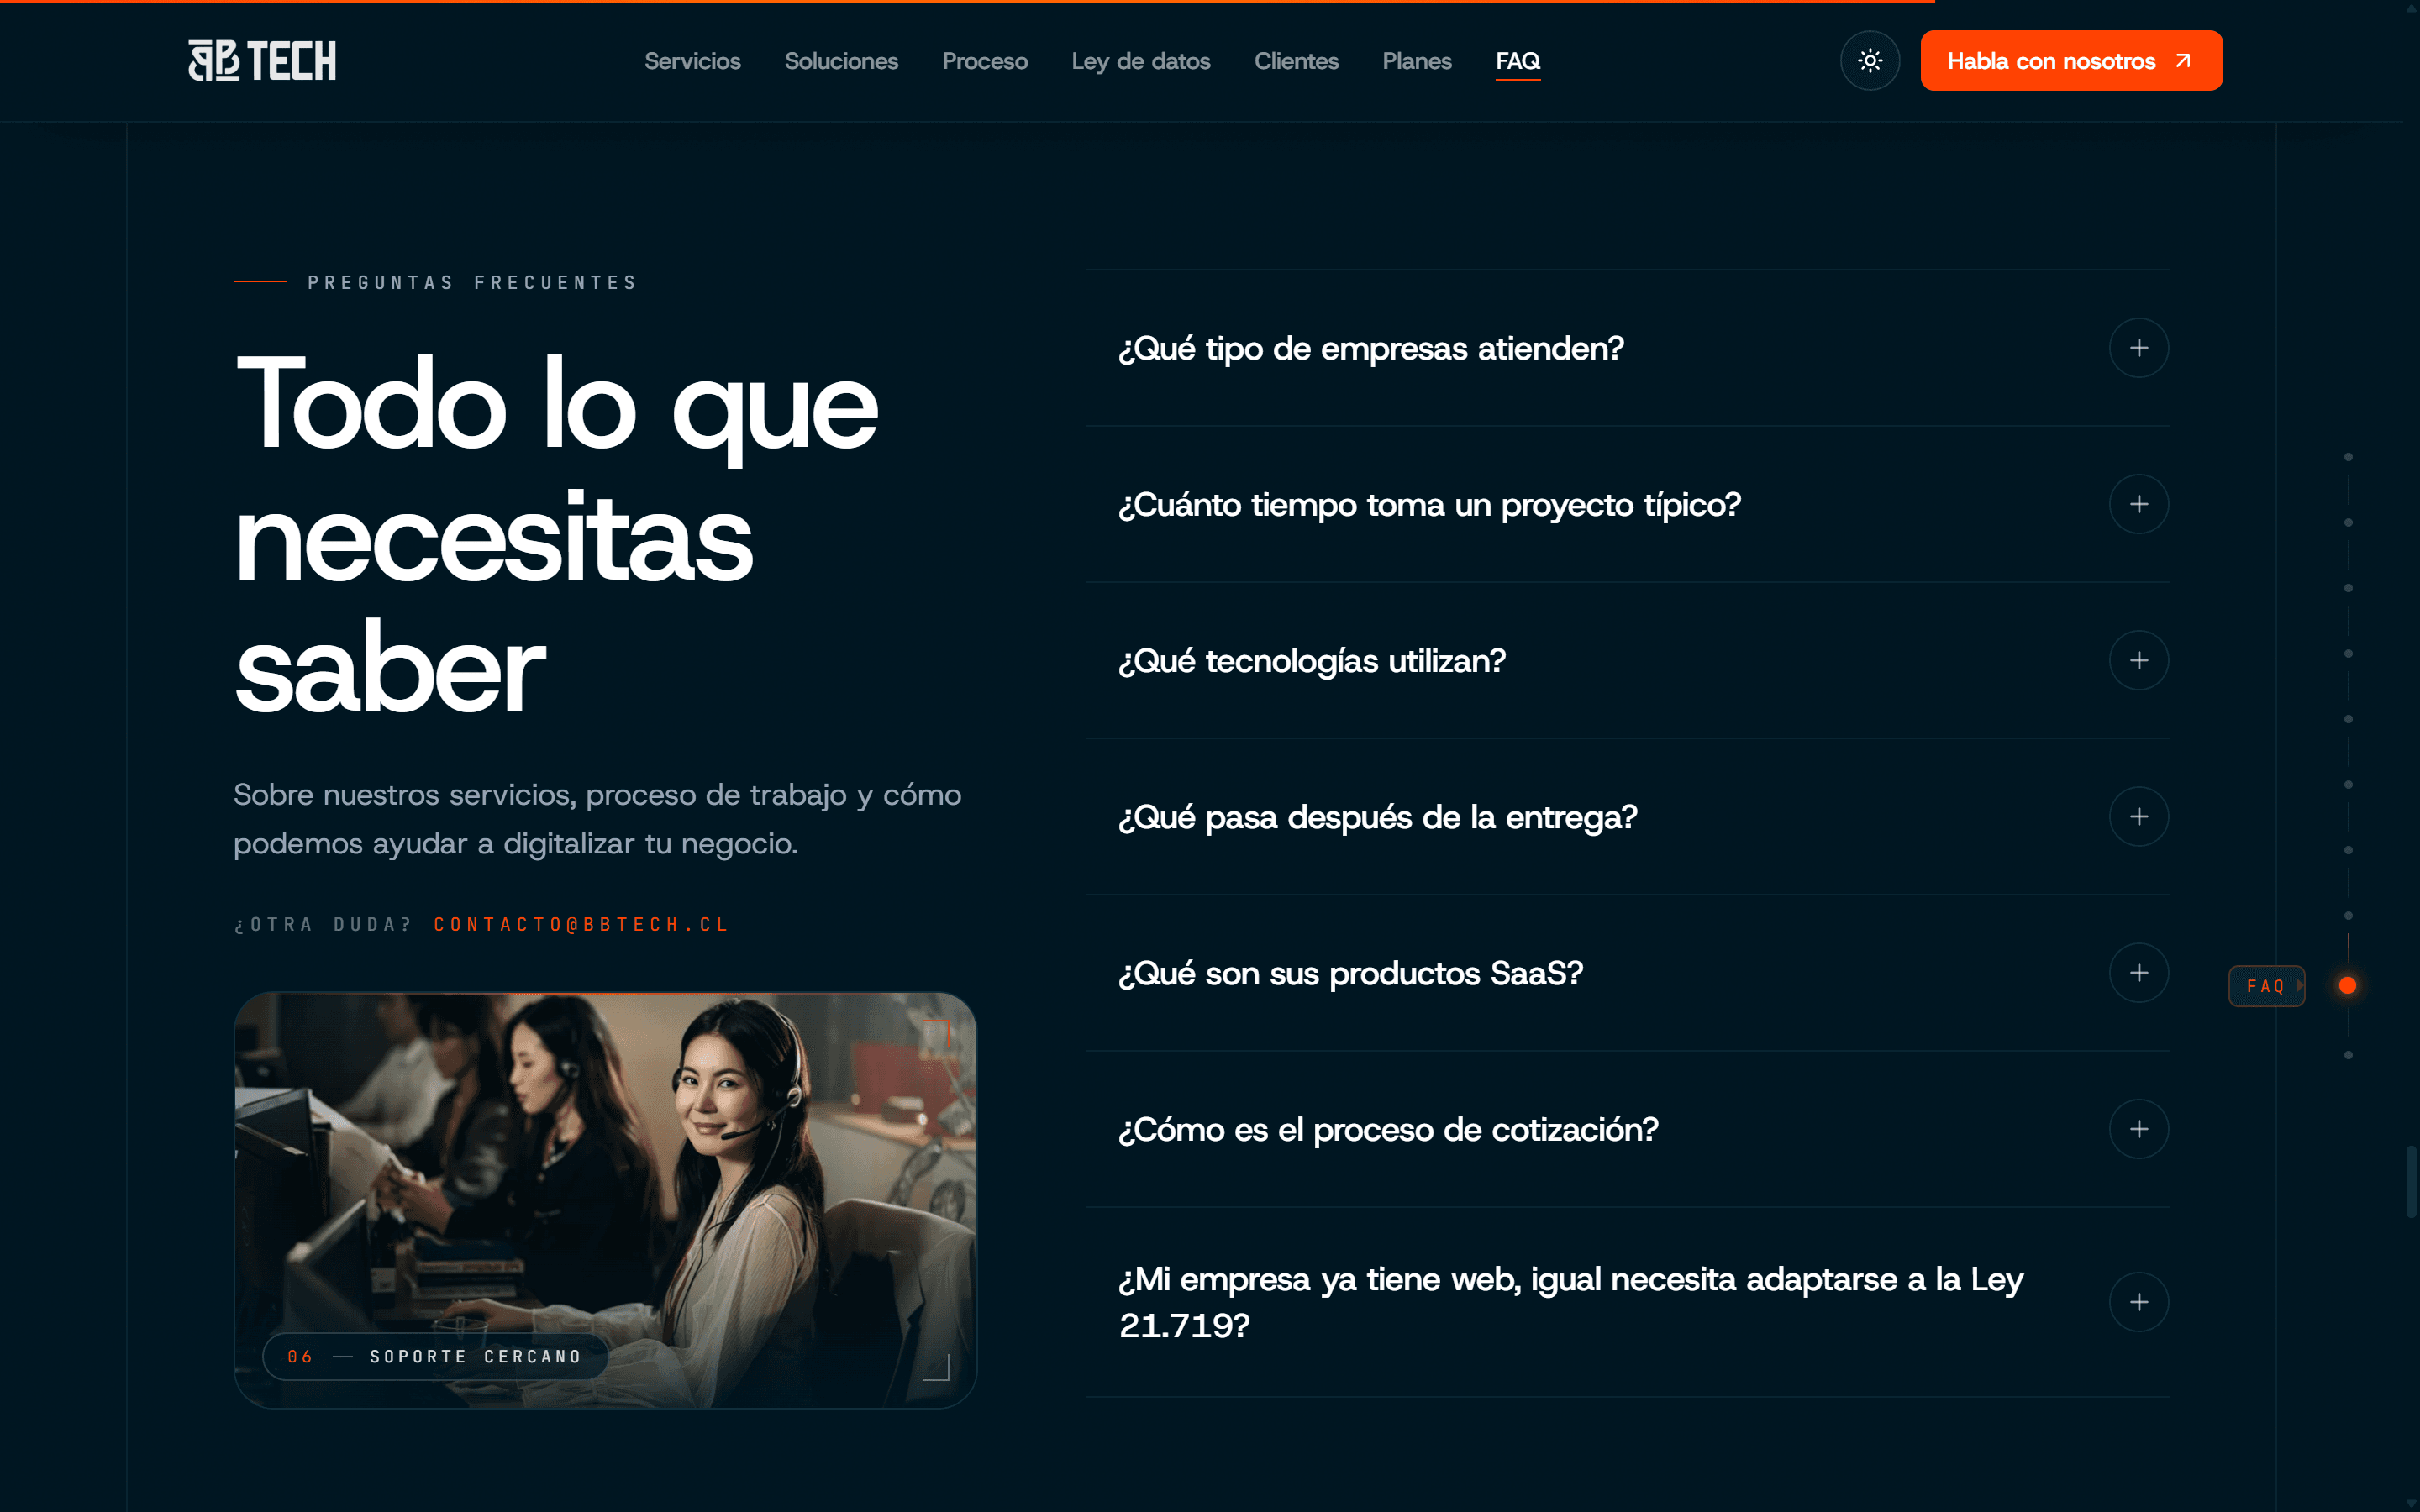Expand plus icon for productos SaaS question

point(2139,973)
